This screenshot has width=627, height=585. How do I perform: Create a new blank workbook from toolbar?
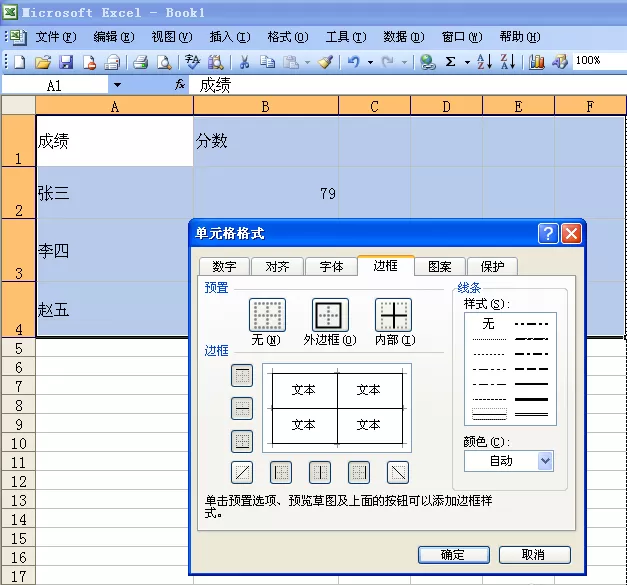pos(20,62)
